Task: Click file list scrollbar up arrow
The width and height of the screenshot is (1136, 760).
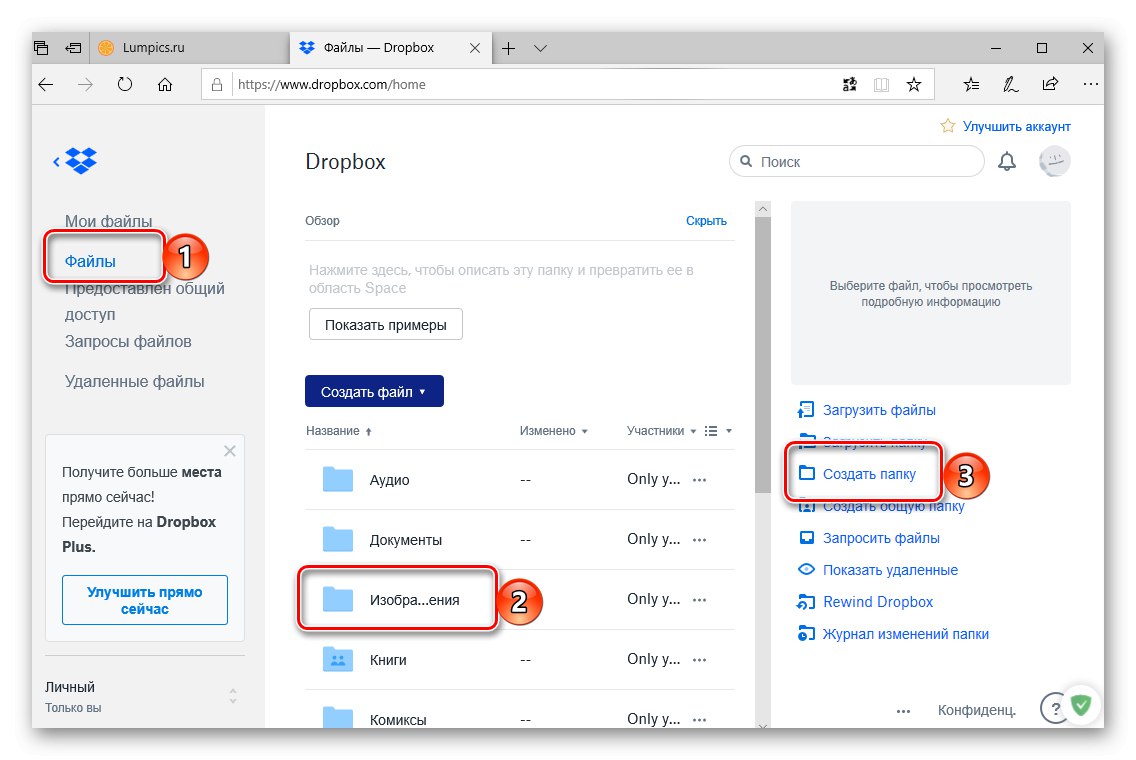Action: (762, 209)
